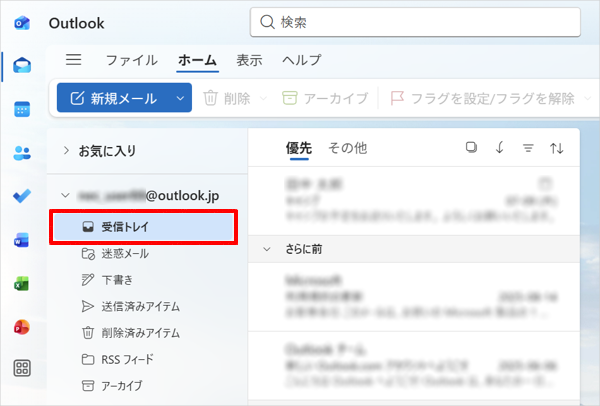This screenshot has height=406, width=600.
Task: Open the Calendar in the sidebar
Action: (22, 109)
